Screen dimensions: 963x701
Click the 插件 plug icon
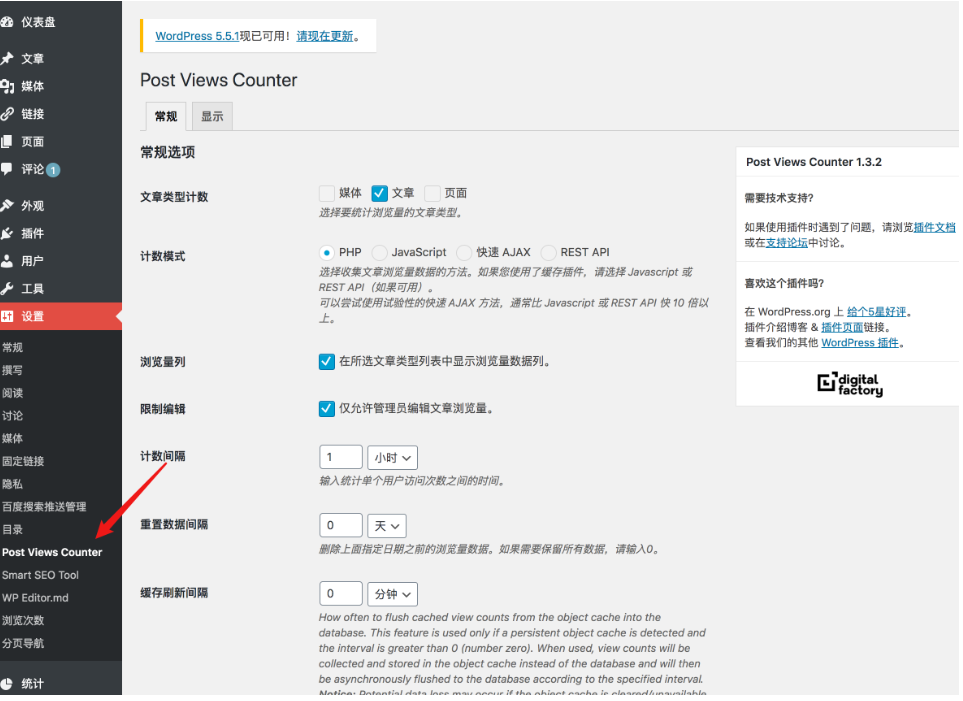(x=7, y=233)
